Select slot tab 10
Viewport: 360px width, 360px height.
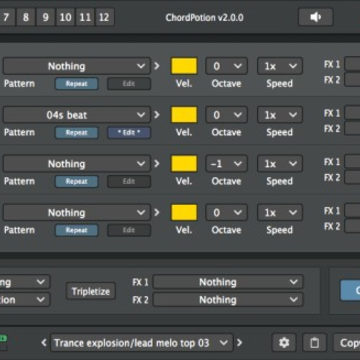click(x=65, y=17)
